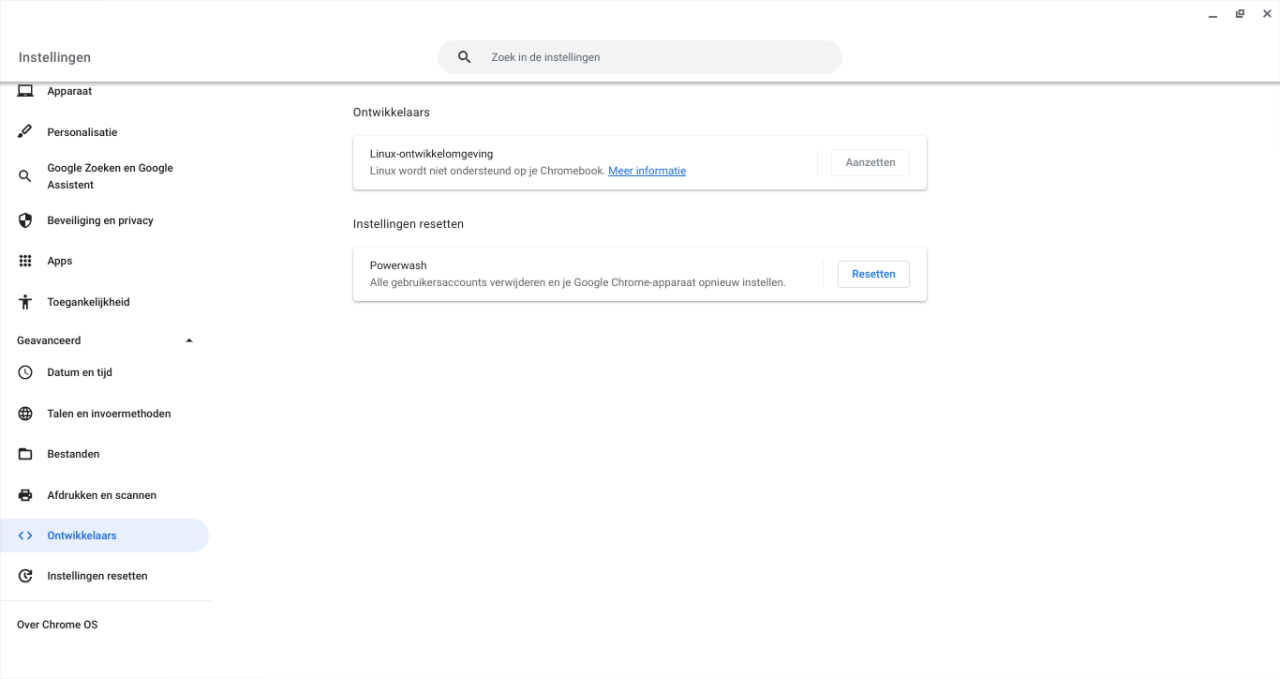Image resolution: width=1280 pixels, height=679 pixels.
Task: Select the code brackets icon for Ontwikkelaars
Action: [25, 535]
